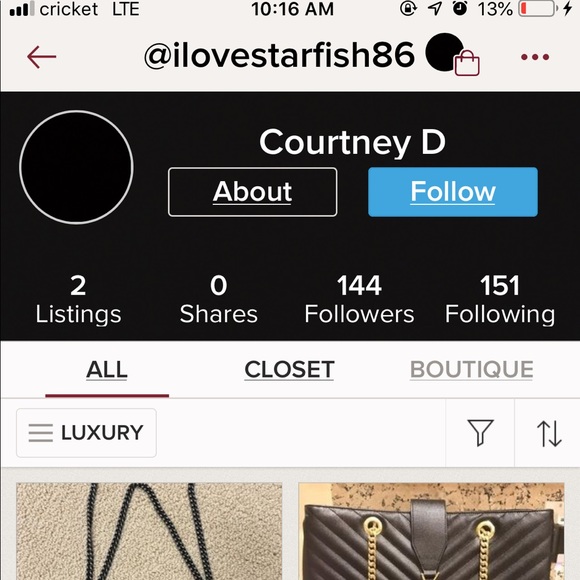
Task: Open the About button
Action: coord(253,192)
